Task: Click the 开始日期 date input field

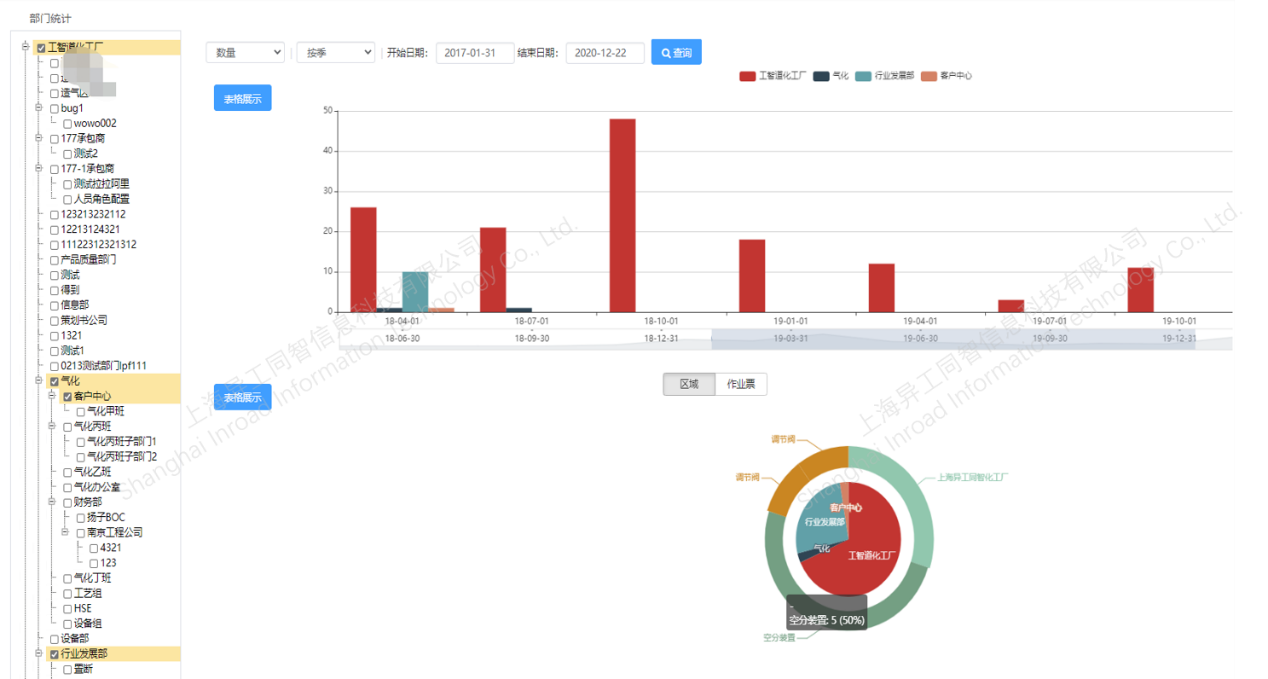Action: pyautogui.click(x=475, y=53)
